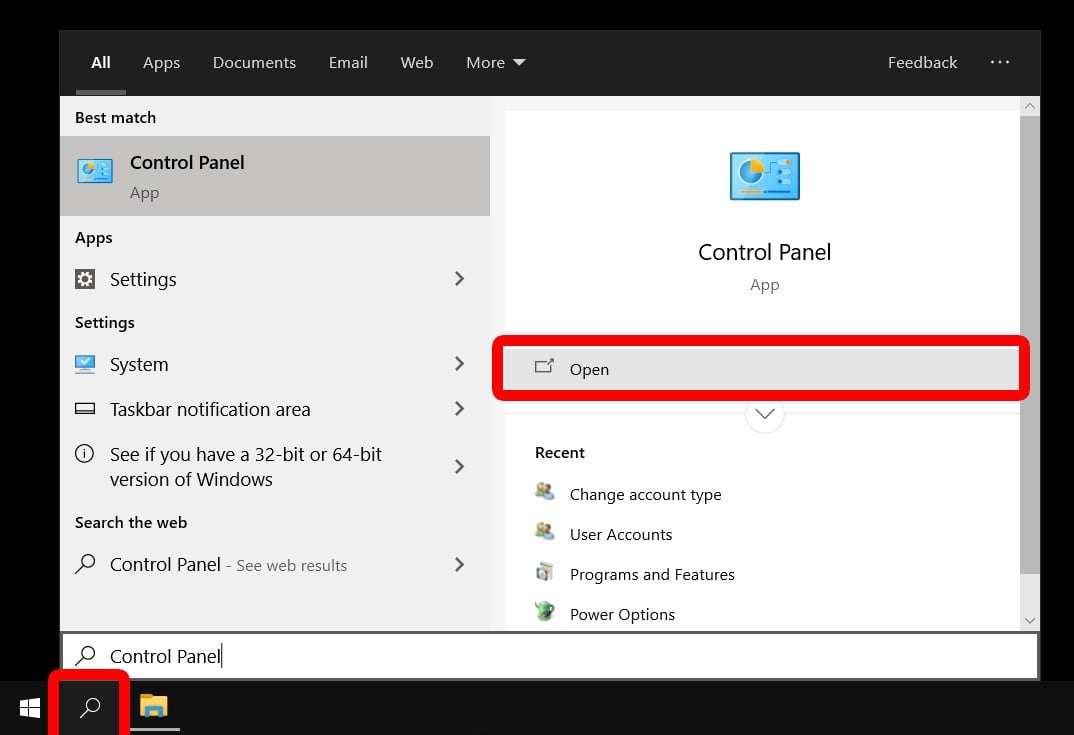Click the Open arrow icon in preview pane

click(x=544, y=366)
